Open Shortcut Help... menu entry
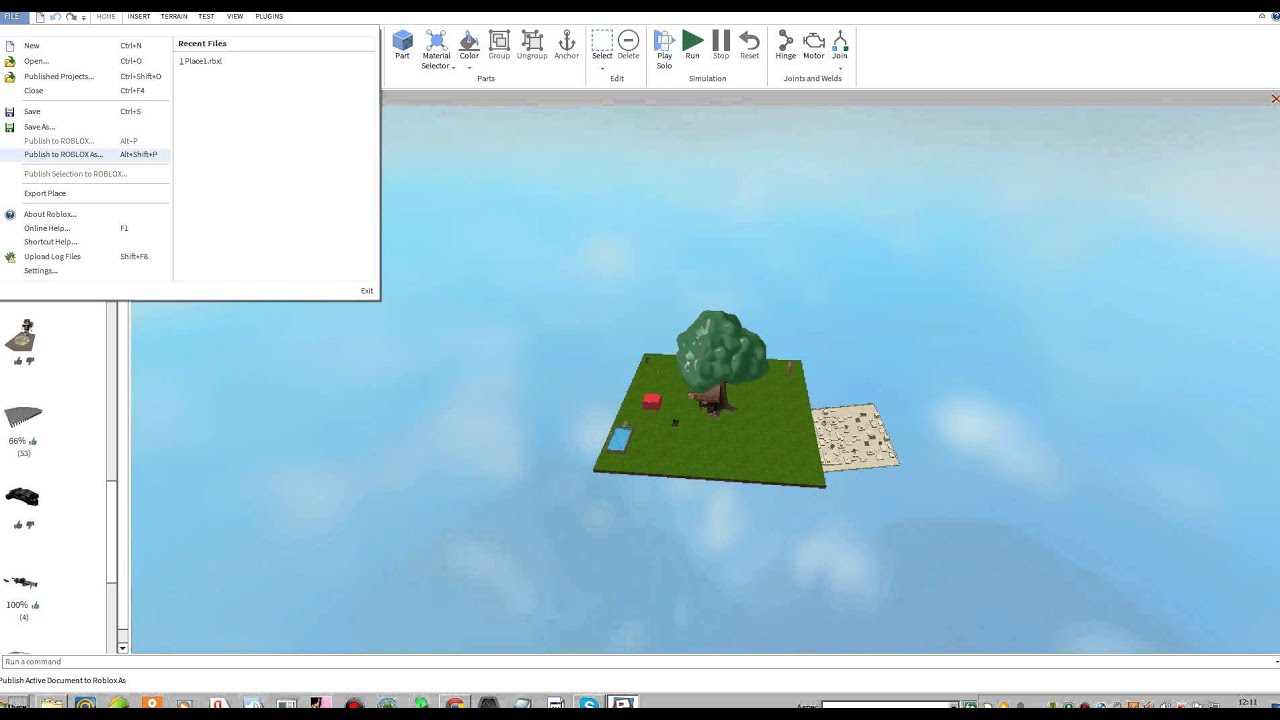The width and height of the screenshot is (1280, 720). [86, 242]
